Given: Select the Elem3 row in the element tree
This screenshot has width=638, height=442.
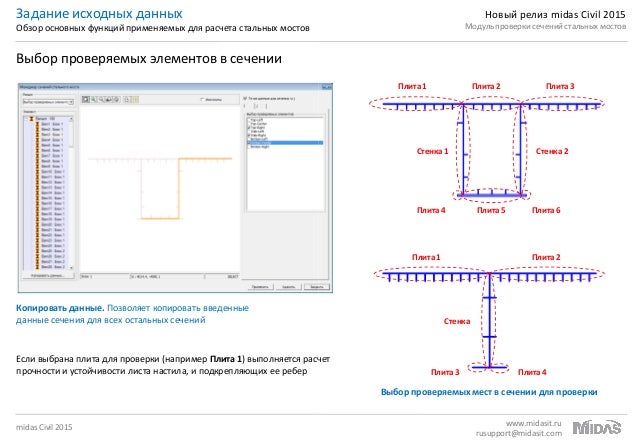Looking at the screenshot, I should [50, 134].
